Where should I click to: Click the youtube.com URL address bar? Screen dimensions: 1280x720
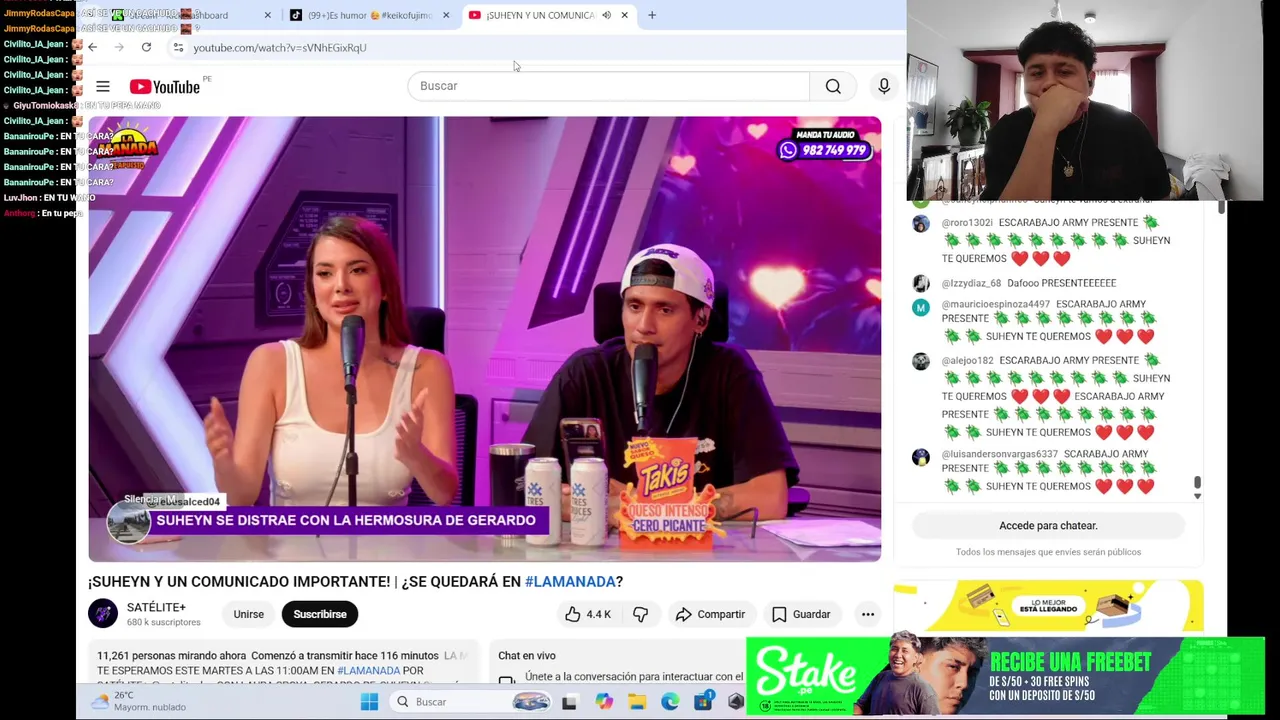pyautogui.click(x=280, y=47)
